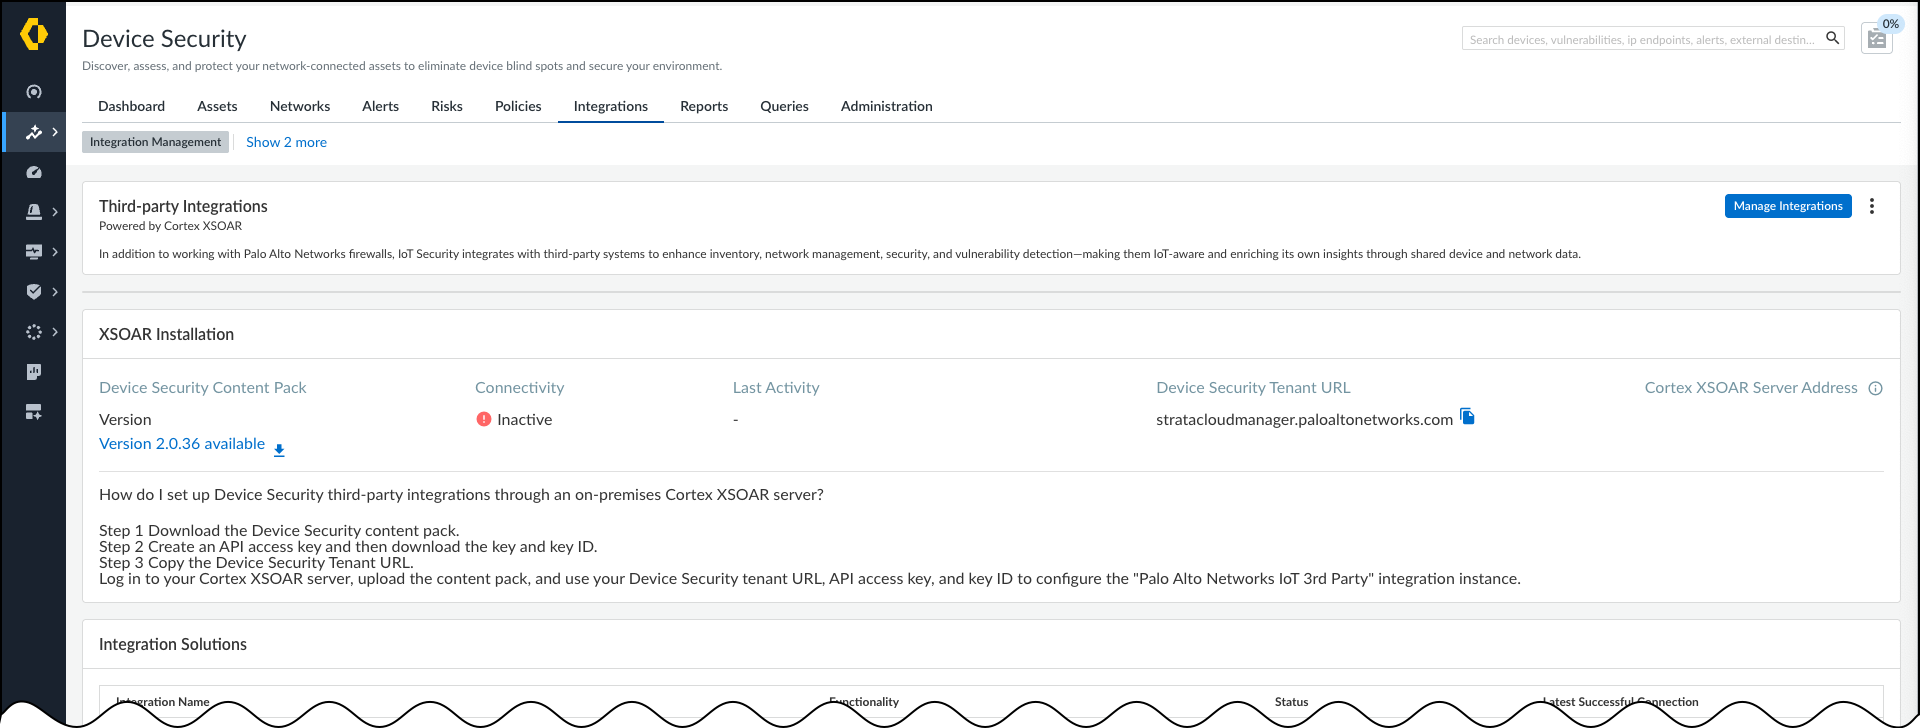Expand chevron next to monitor pulse sidebar icon
Viewport: 1920px width, 728px height.
55,252
